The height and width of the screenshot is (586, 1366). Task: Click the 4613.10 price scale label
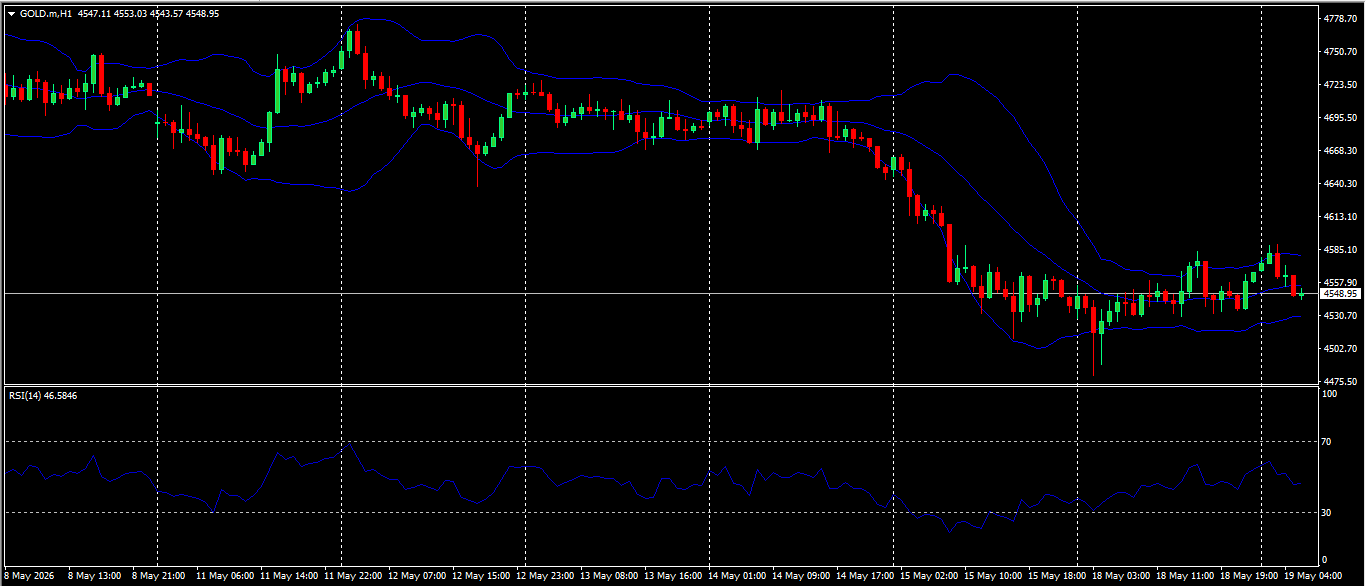1338,217
